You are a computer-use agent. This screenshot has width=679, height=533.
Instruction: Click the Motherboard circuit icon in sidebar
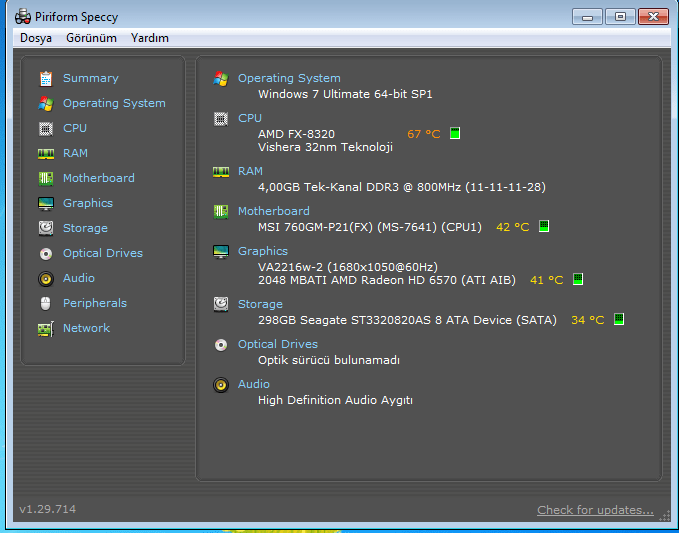[x=46, y=178]
